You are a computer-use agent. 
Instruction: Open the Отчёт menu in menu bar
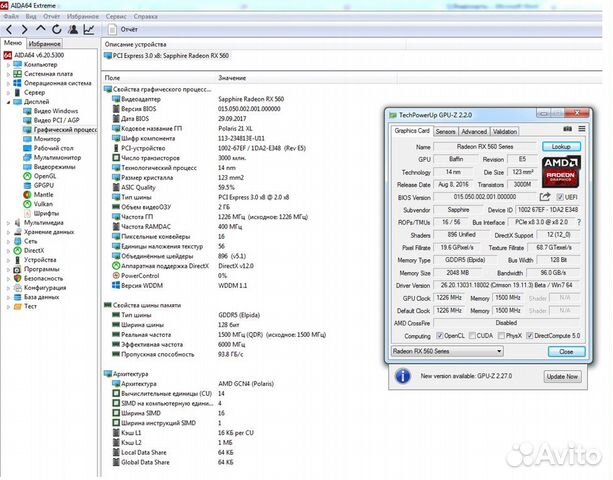[x=52, y=16]
